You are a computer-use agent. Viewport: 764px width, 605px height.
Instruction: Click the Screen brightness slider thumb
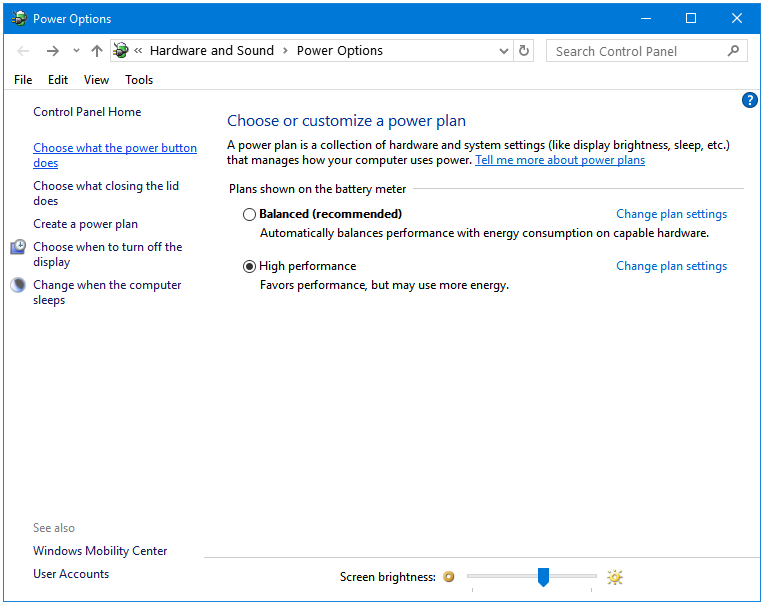coord(543,577)
